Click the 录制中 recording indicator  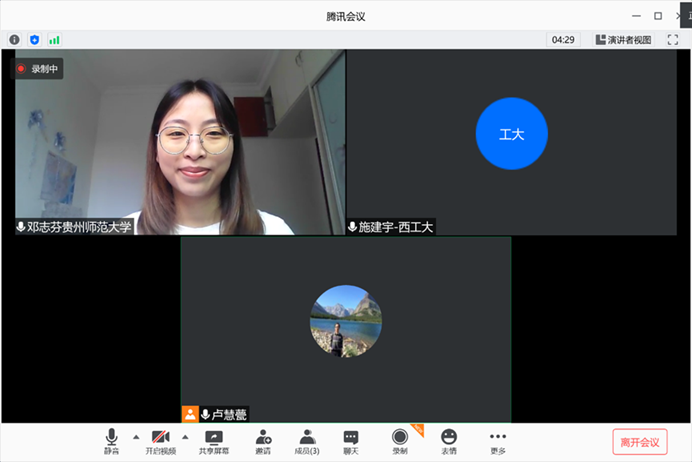click(x=37, y=69)
